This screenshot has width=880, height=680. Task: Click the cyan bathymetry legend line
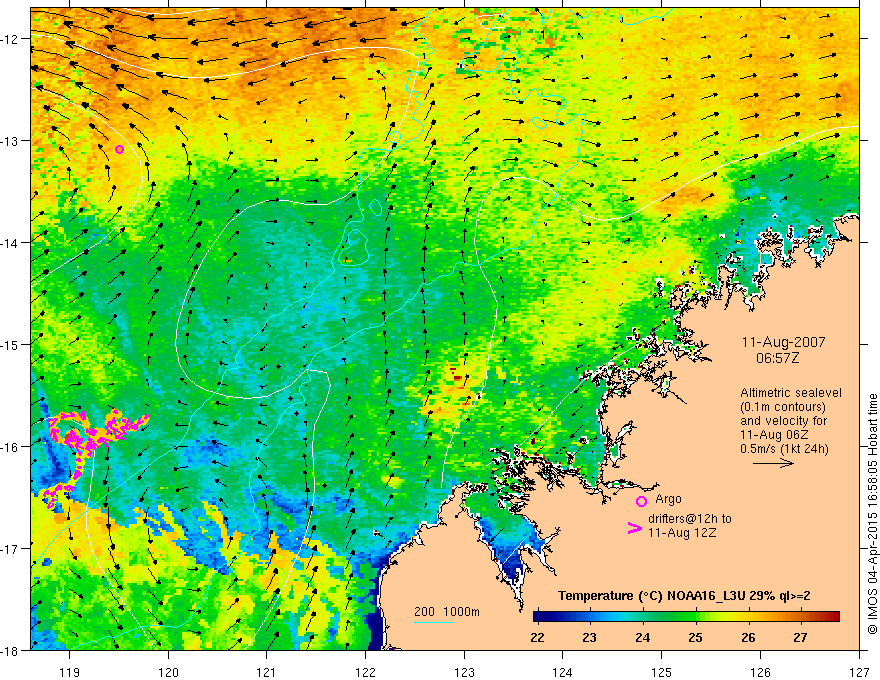click(434, 622)
